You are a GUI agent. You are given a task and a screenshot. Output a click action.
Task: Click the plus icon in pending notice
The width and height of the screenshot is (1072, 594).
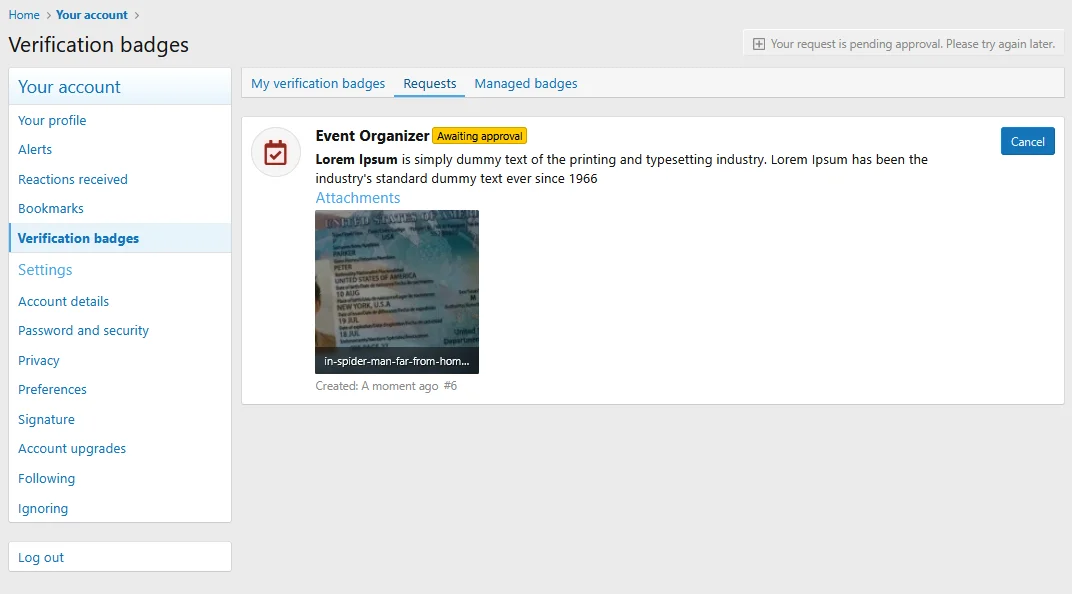[x=758, y=44]
